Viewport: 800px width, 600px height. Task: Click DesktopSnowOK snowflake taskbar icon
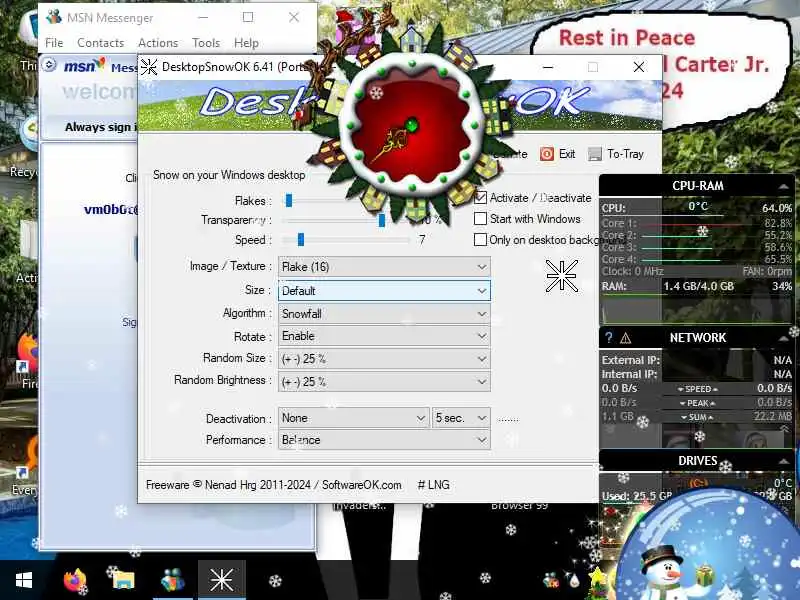[x=221, y=581]
